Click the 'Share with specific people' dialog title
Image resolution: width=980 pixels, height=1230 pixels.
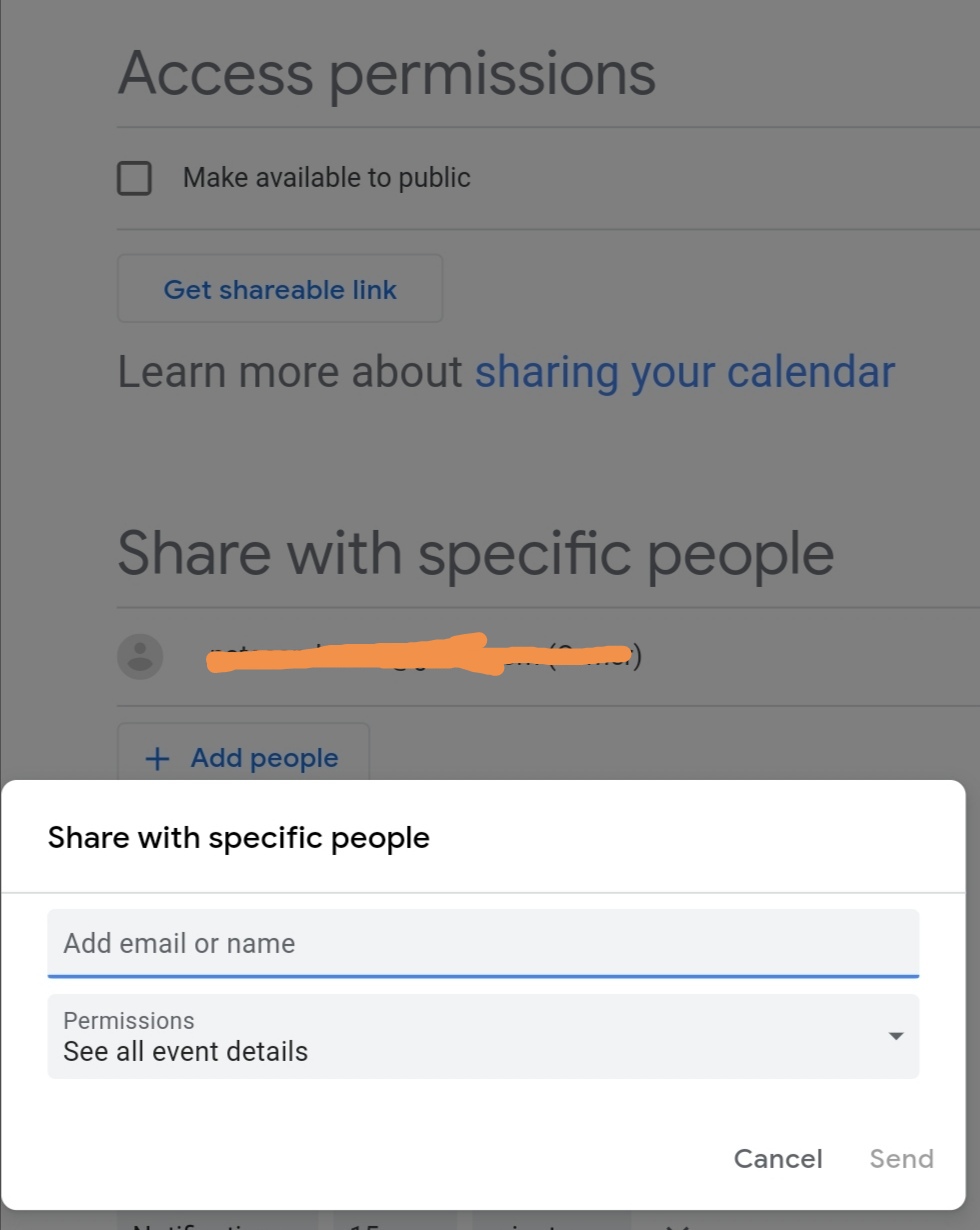[x=239, y=838]
